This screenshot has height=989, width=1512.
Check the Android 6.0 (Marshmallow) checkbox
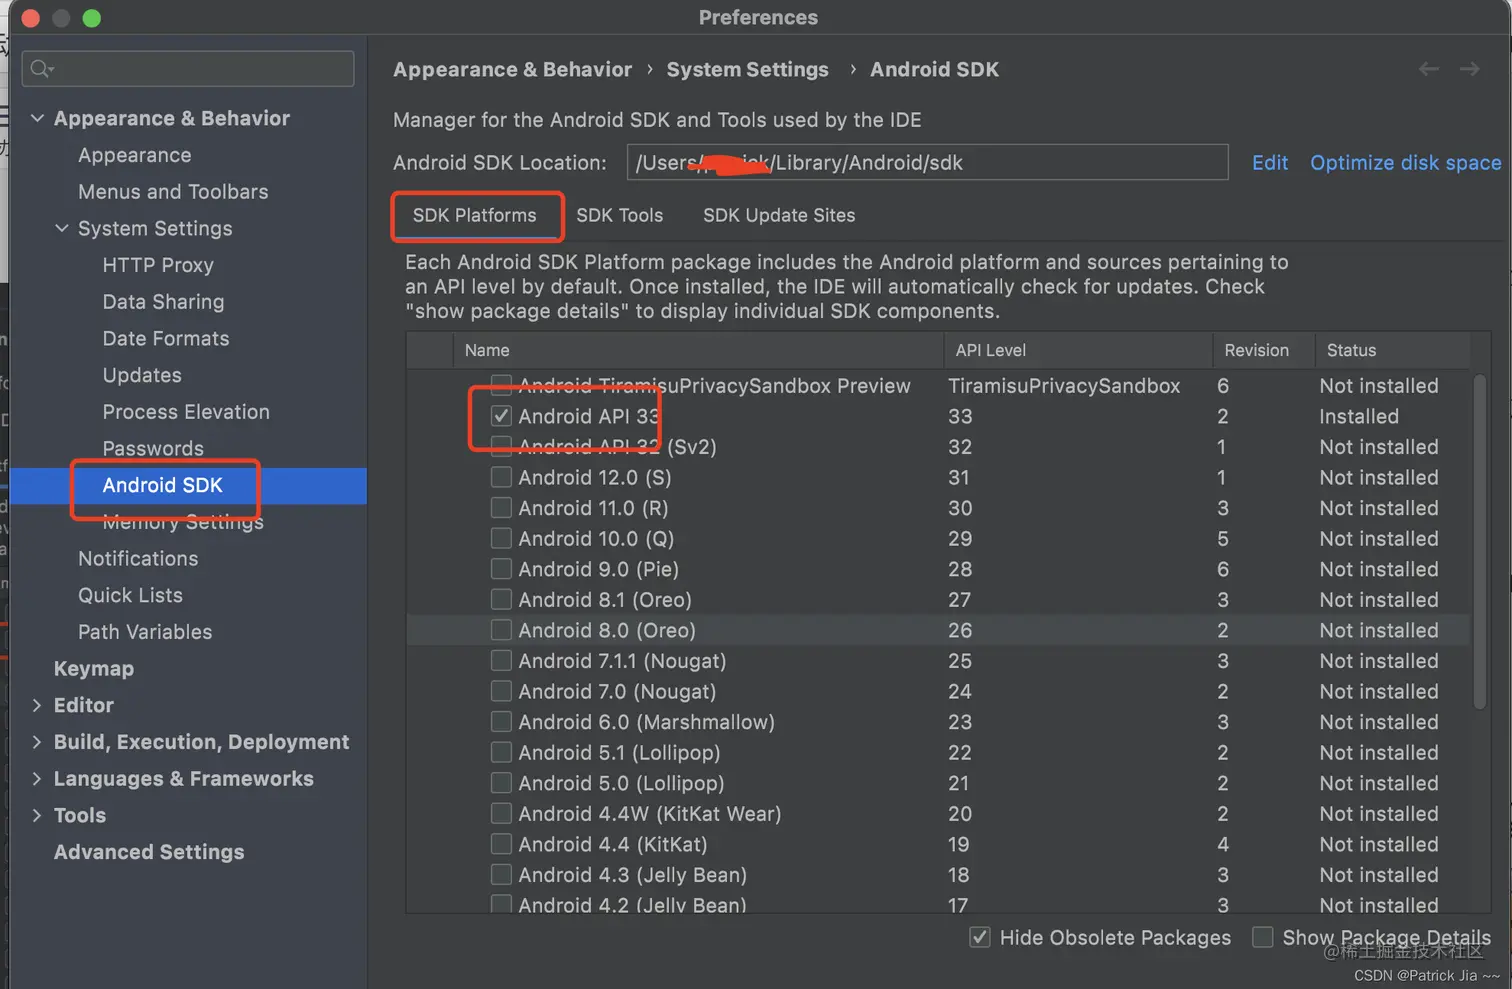(x=501, y=722)
